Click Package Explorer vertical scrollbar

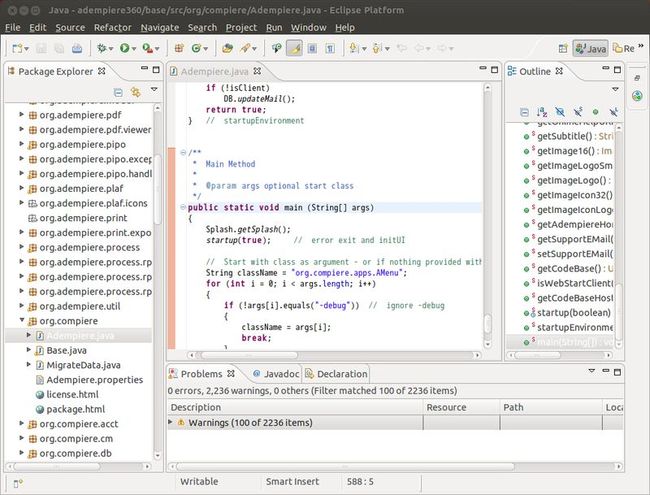click(158, 282)
